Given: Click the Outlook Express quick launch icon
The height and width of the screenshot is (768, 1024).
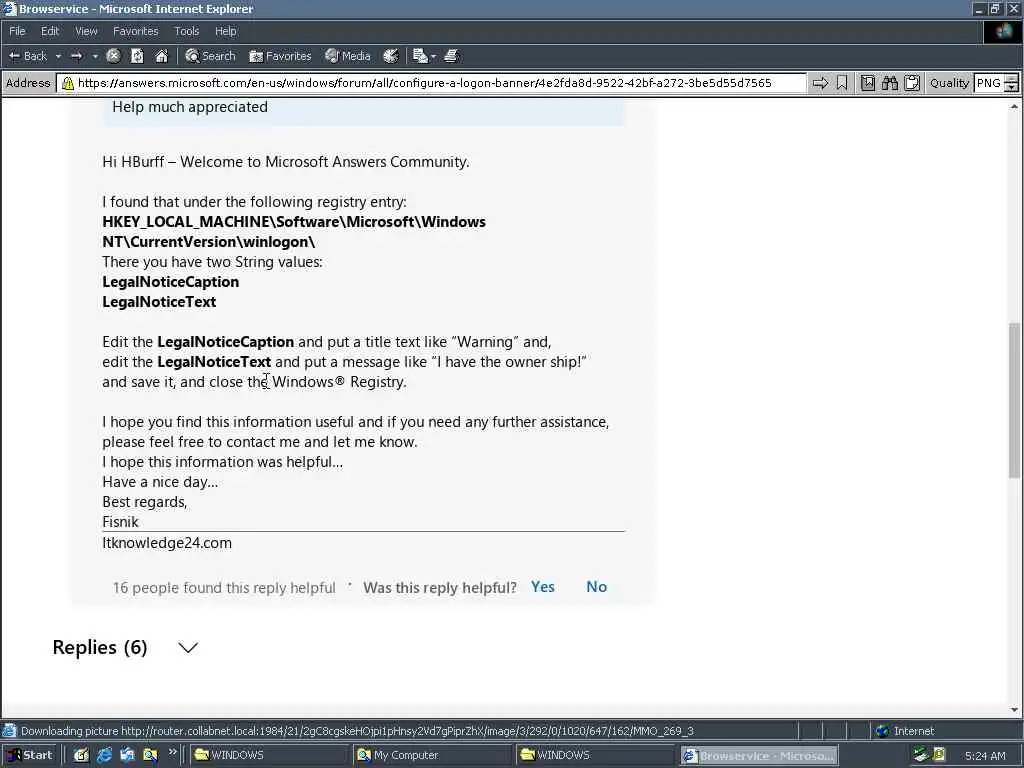Looking at the screenshot, I should (x=127, y=755).
